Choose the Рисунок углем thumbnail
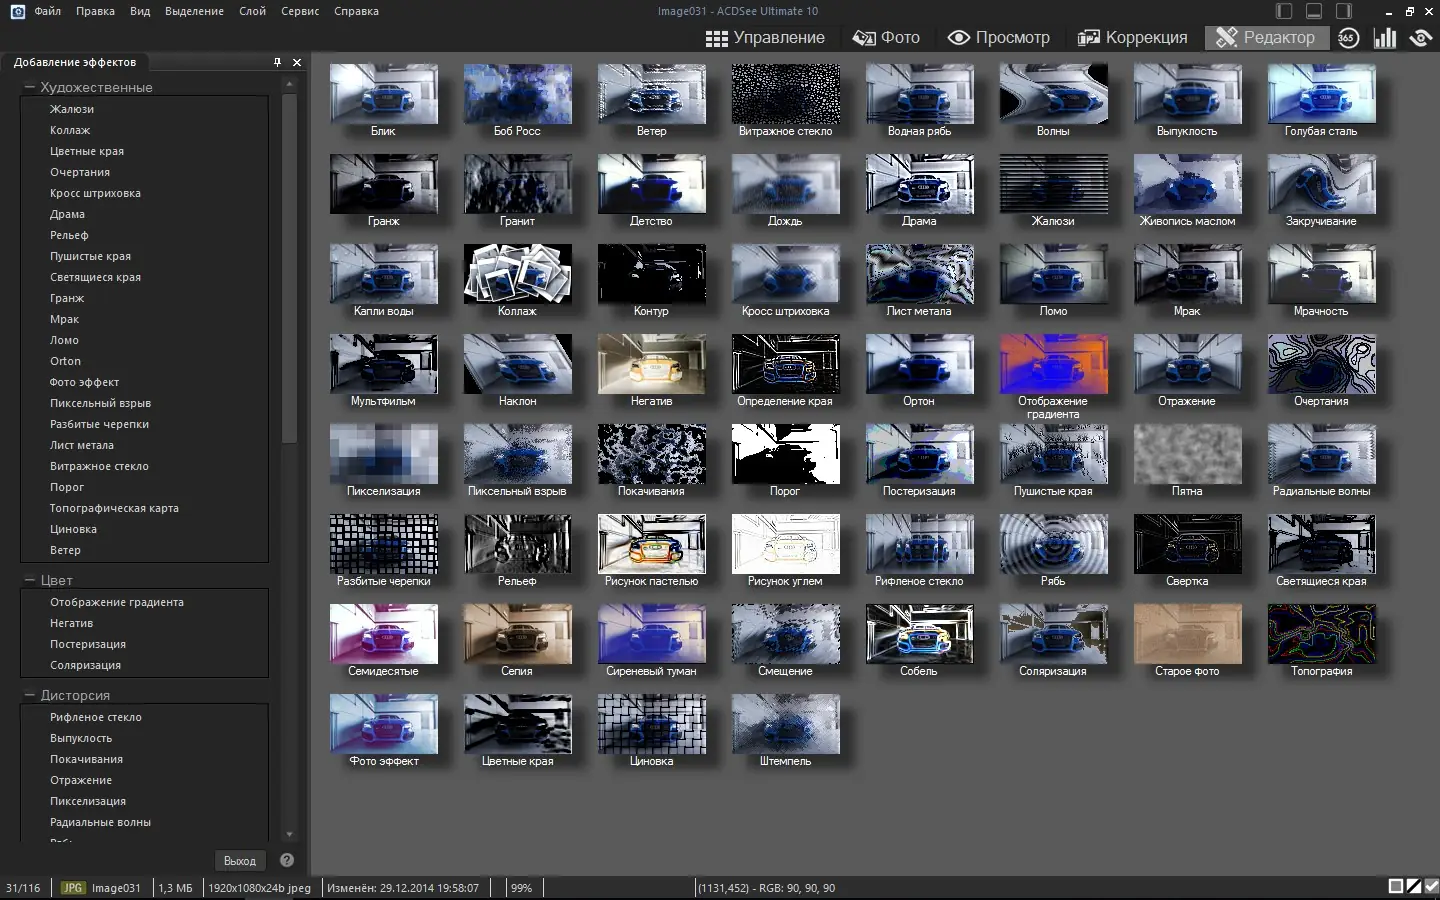This screenshot has height=900, width=1440. (785, 544)
